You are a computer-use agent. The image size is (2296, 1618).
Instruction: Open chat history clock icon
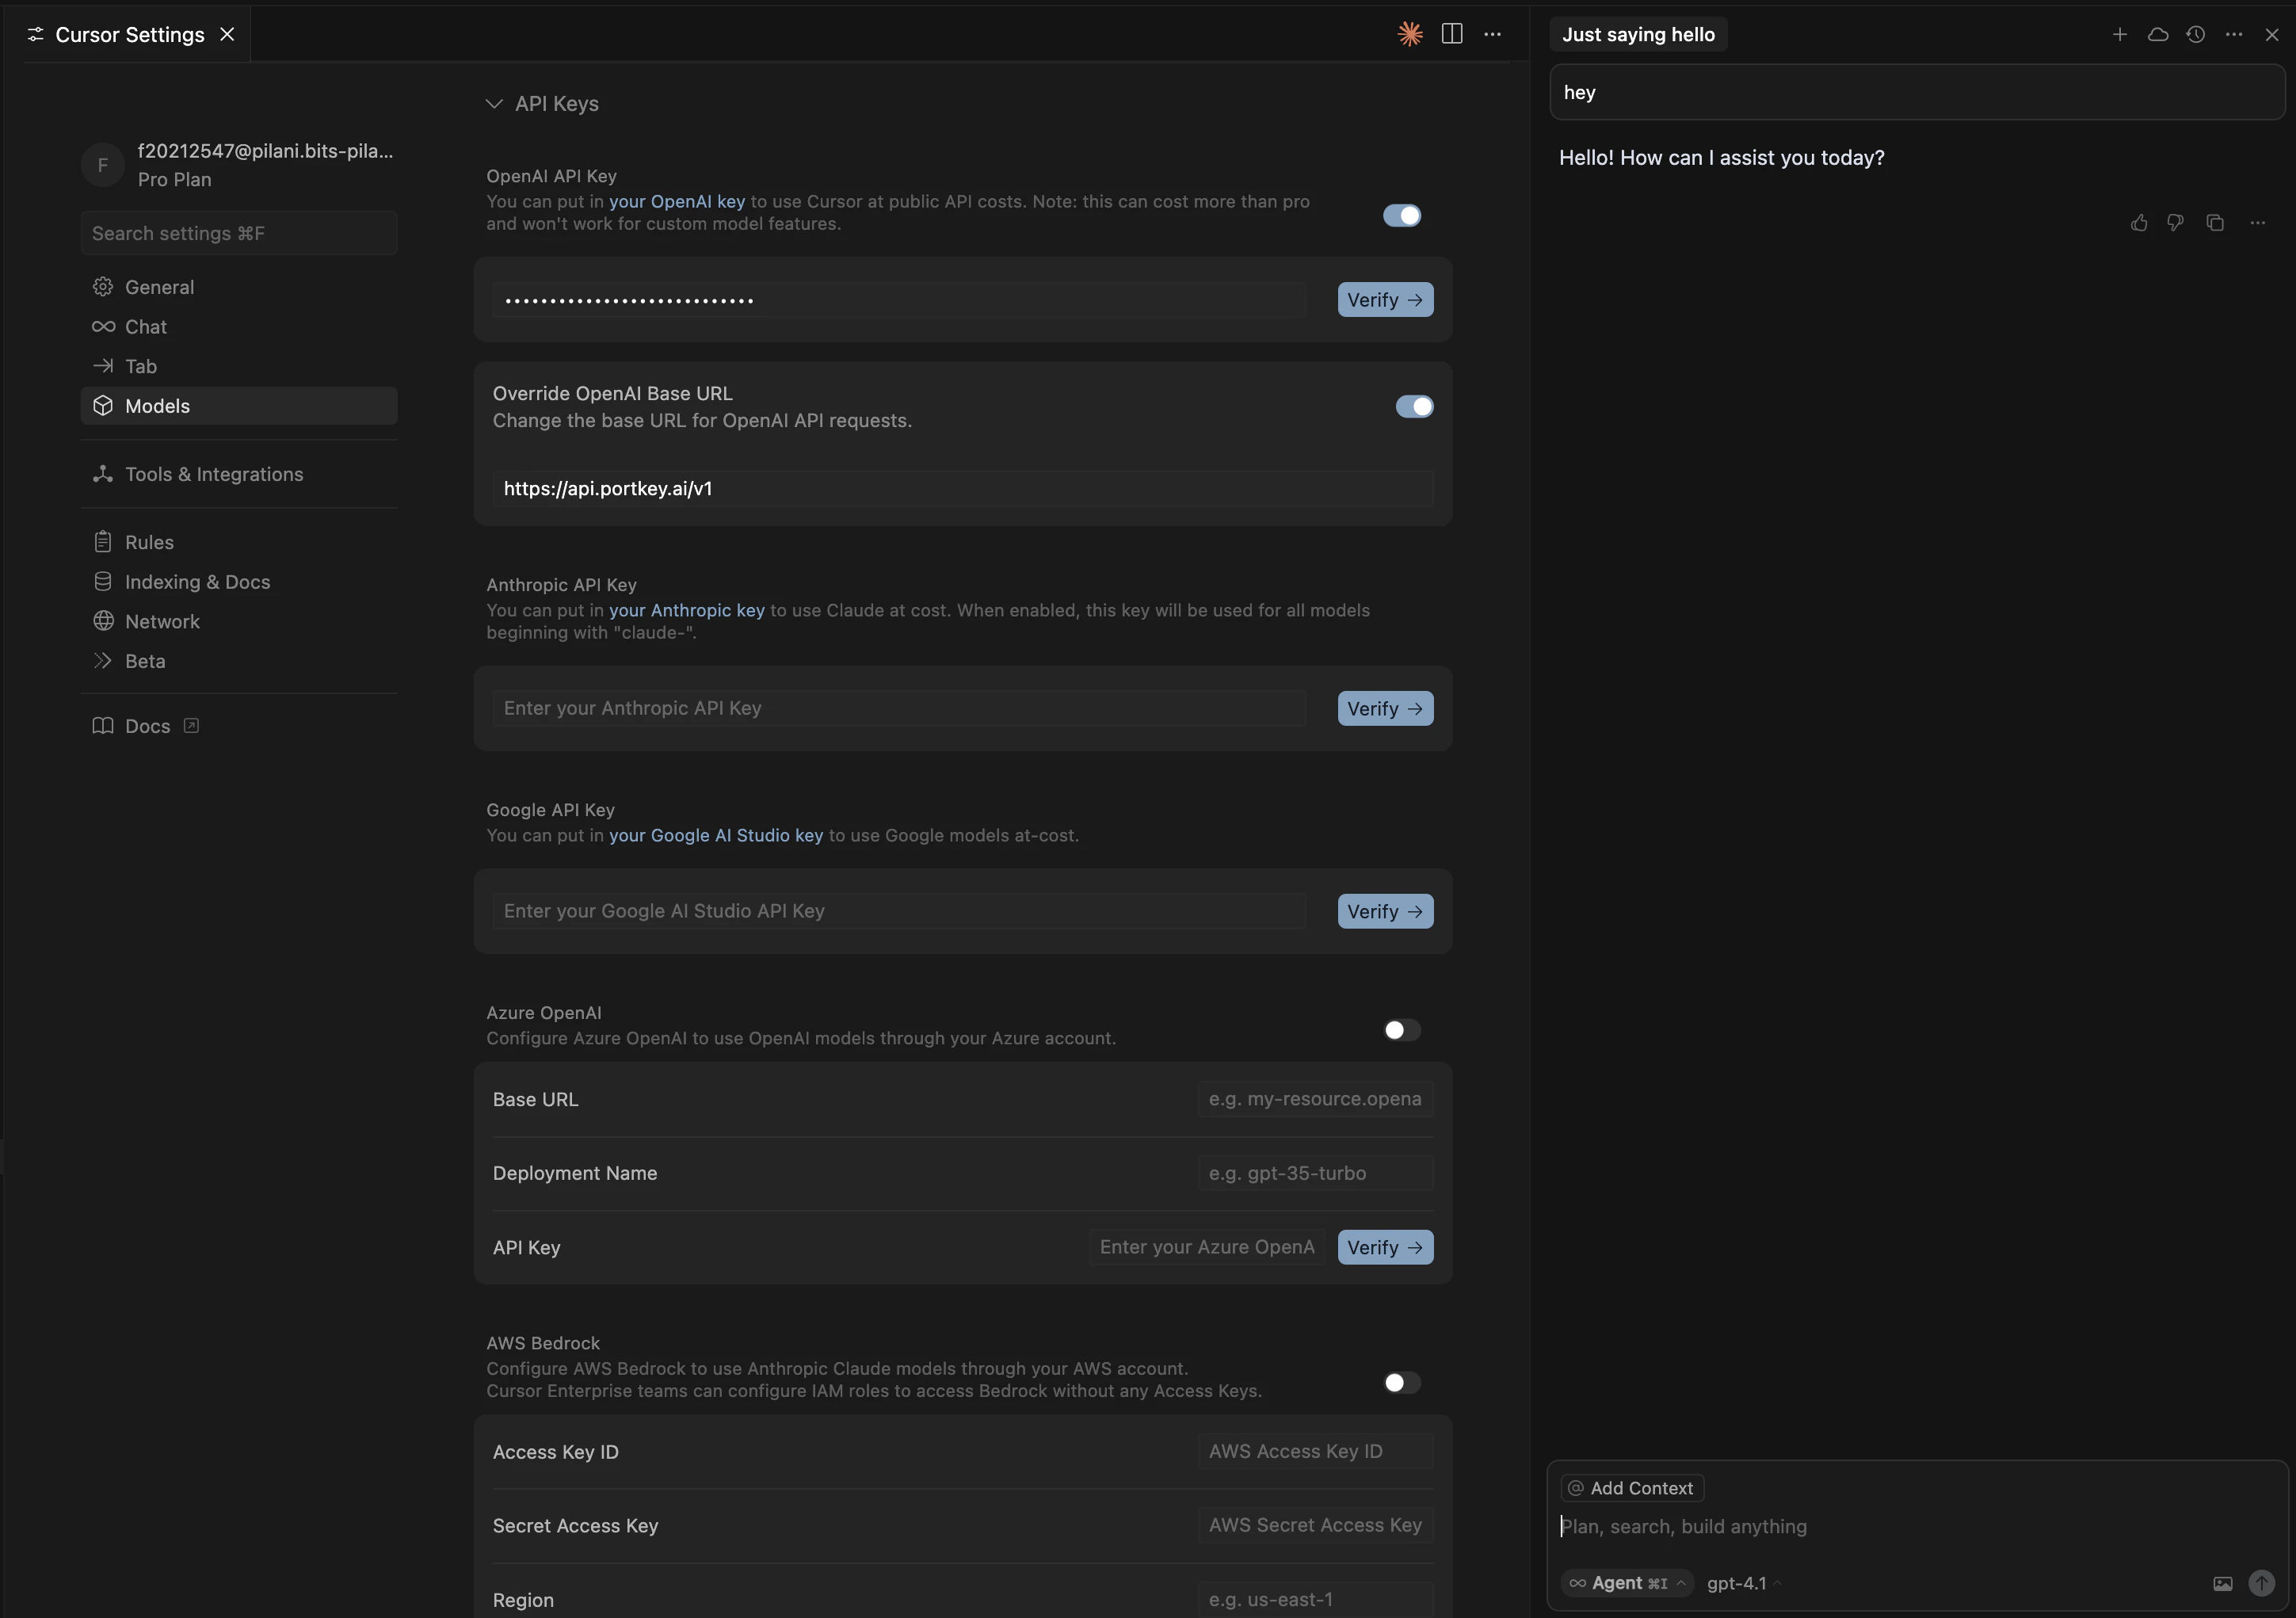click(x=2195, y=34)
